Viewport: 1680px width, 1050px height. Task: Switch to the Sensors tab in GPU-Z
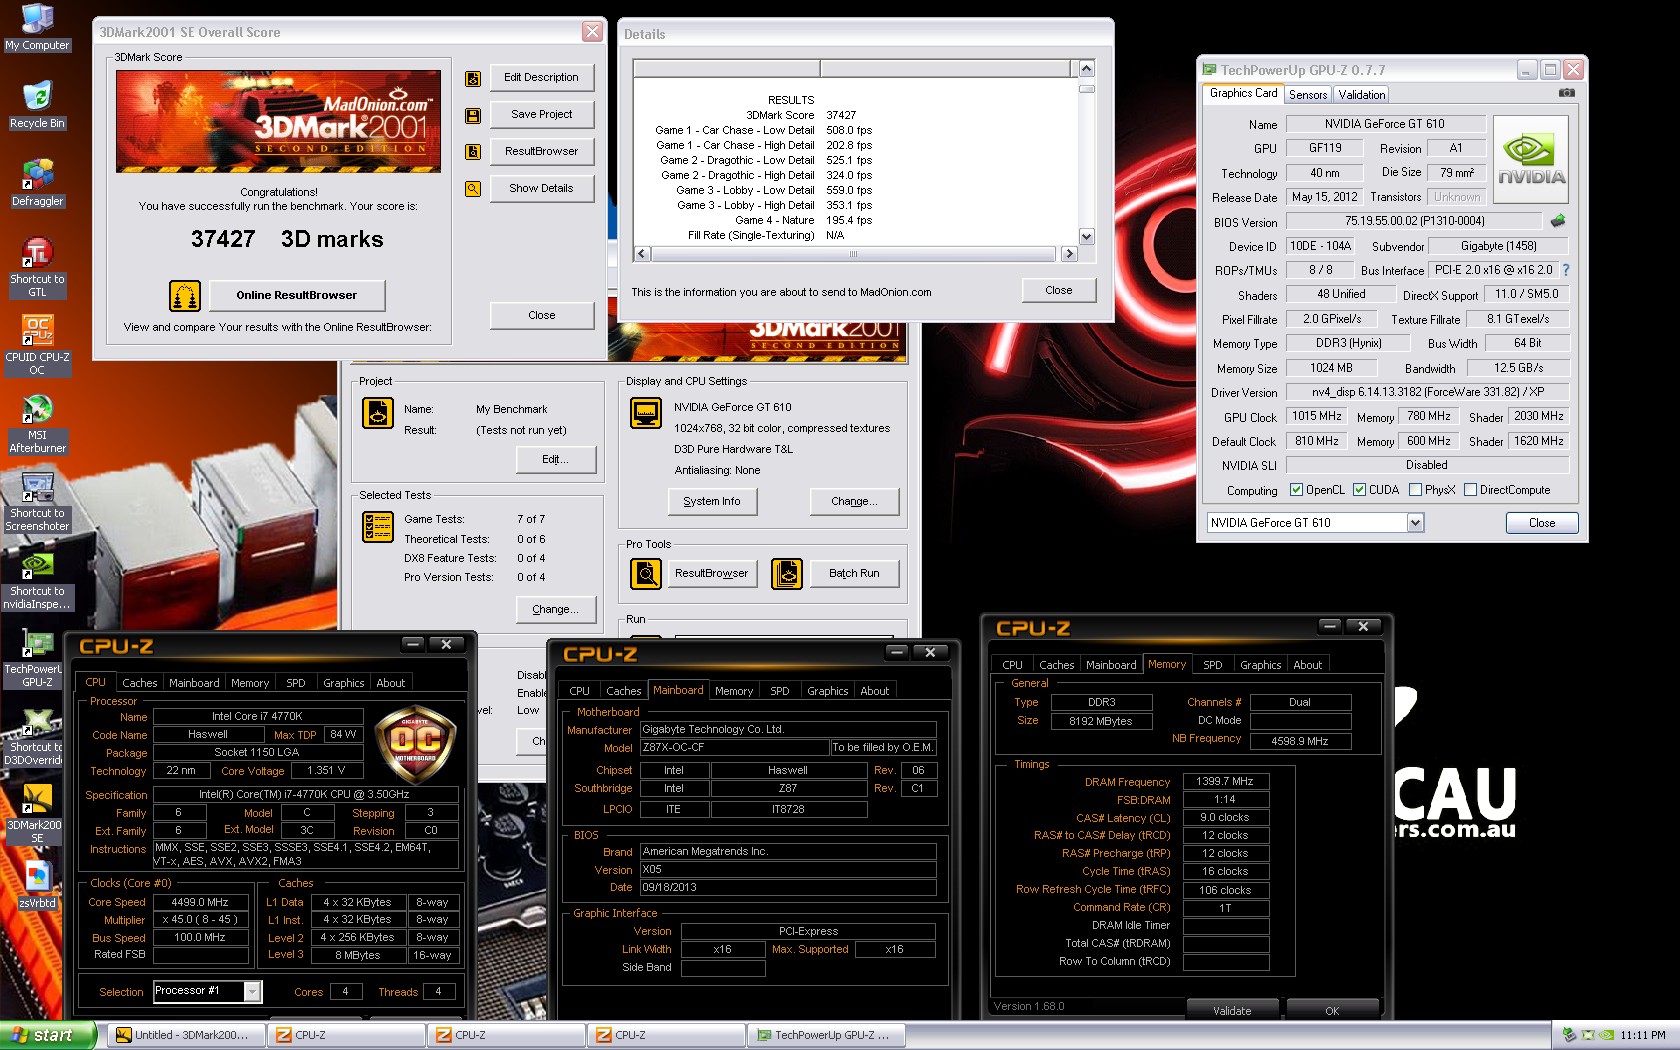point(1307,95)
